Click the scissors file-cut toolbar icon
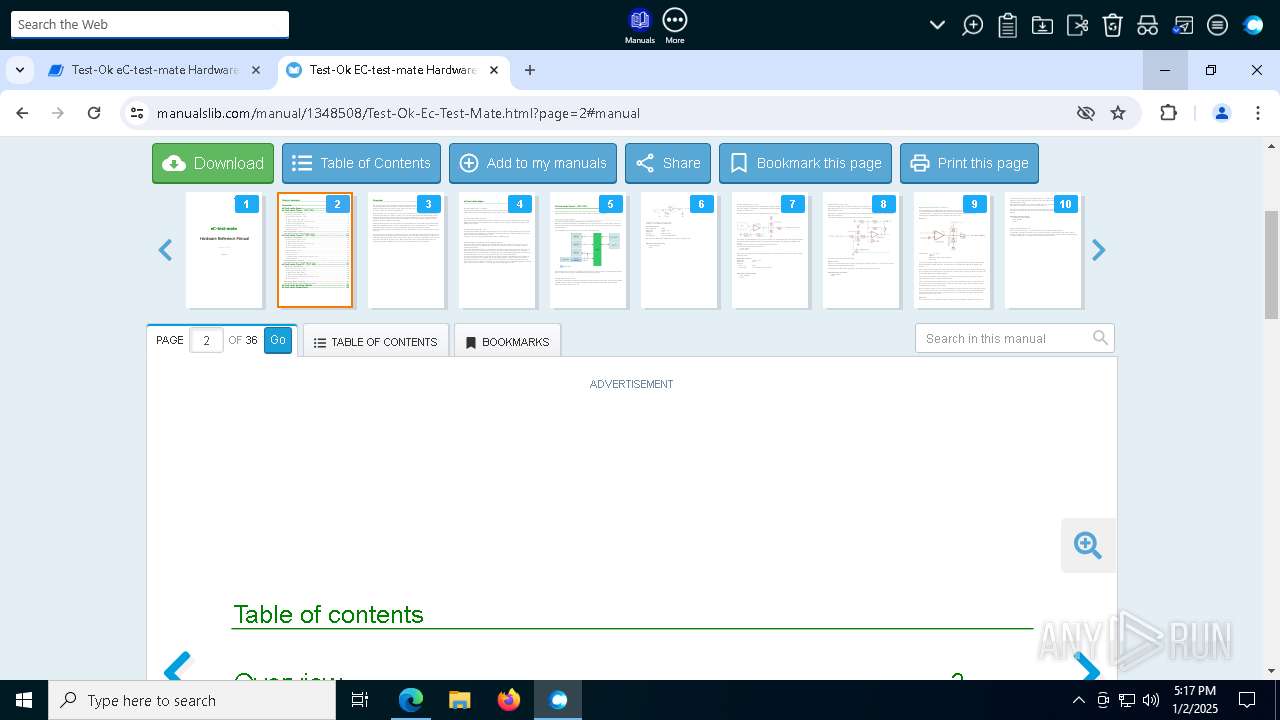Viewport: 1280px width, 720px height. [x=1077, y=25]
